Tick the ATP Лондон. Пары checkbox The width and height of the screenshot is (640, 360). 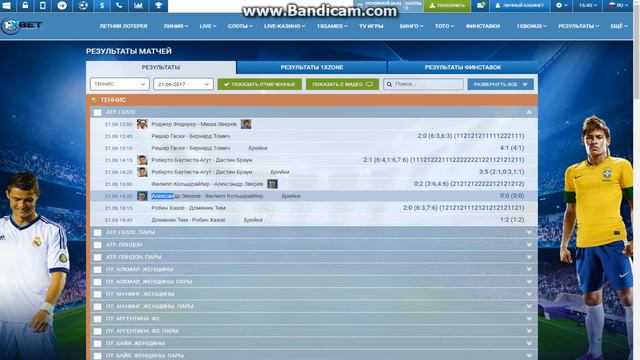(97, 257)
